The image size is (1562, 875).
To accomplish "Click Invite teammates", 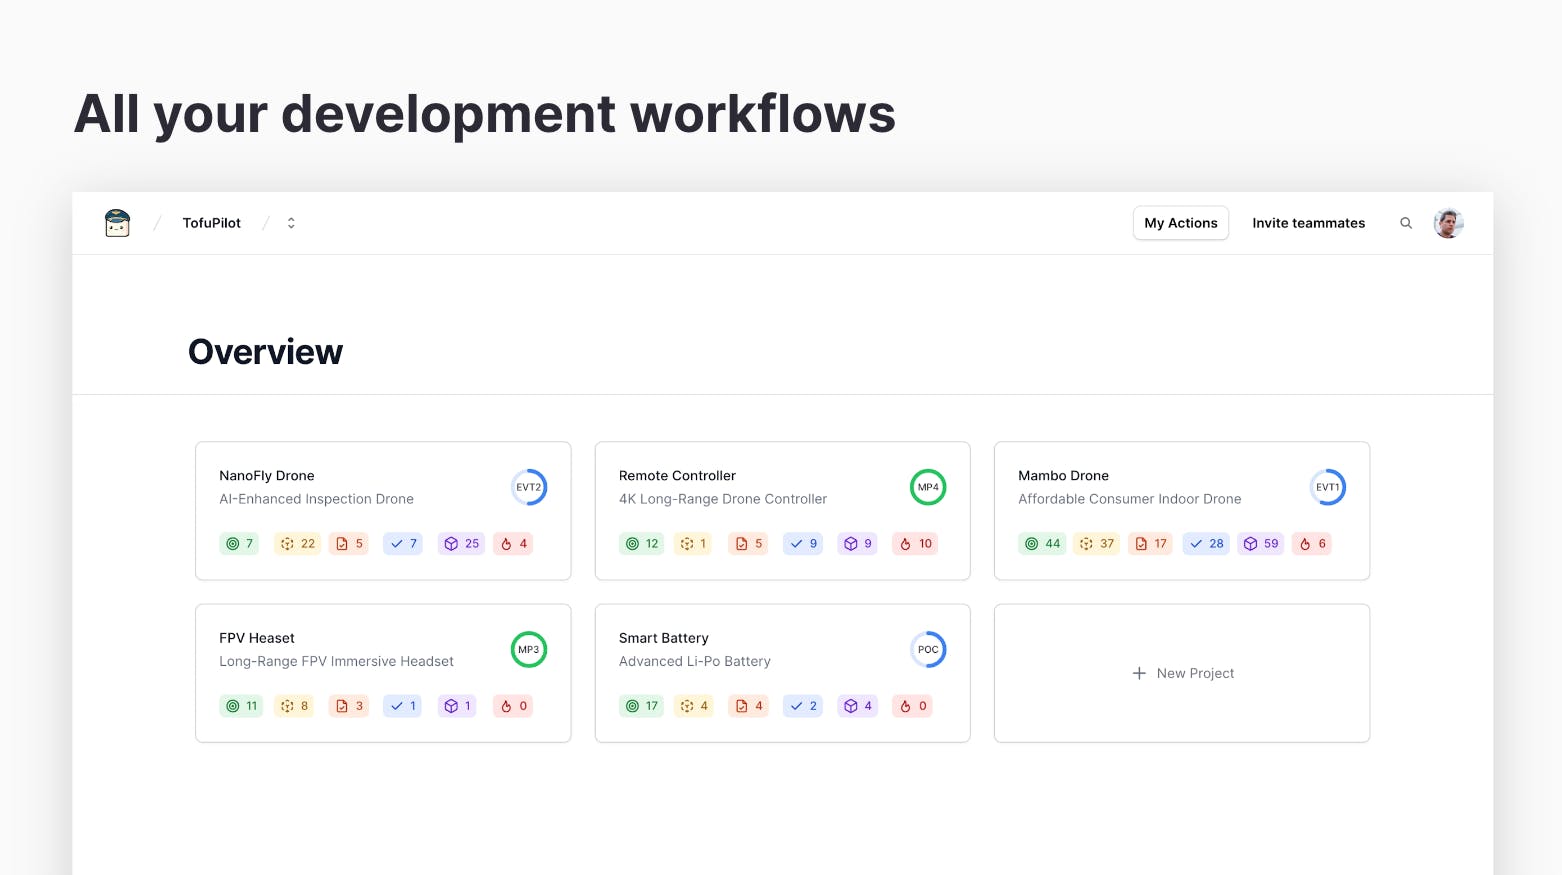I will pos(1308,223).
